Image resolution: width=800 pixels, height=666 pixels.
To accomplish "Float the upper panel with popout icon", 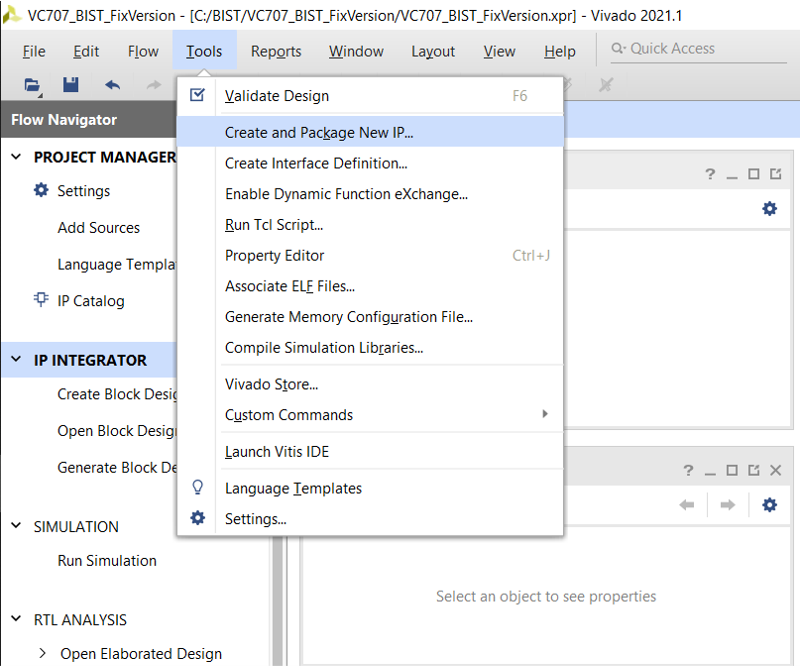I will click(x=776, y=174).
